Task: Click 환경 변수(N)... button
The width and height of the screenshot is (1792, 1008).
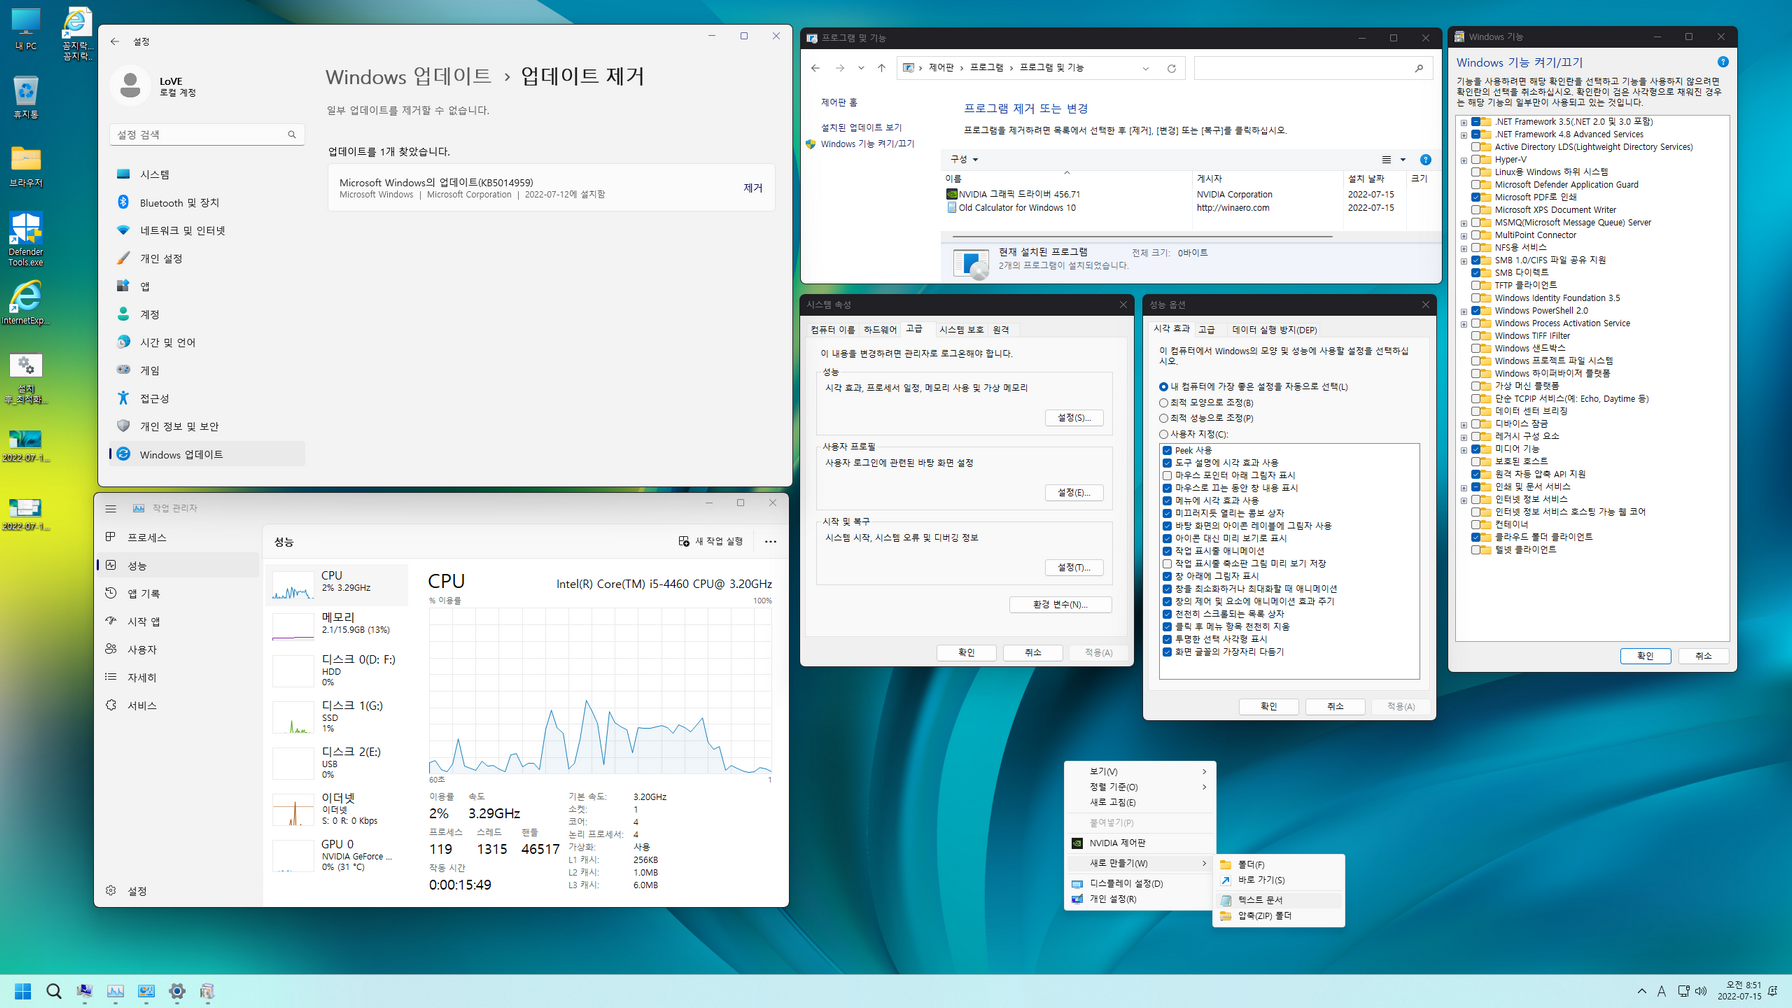Action: pos(1059,604)
